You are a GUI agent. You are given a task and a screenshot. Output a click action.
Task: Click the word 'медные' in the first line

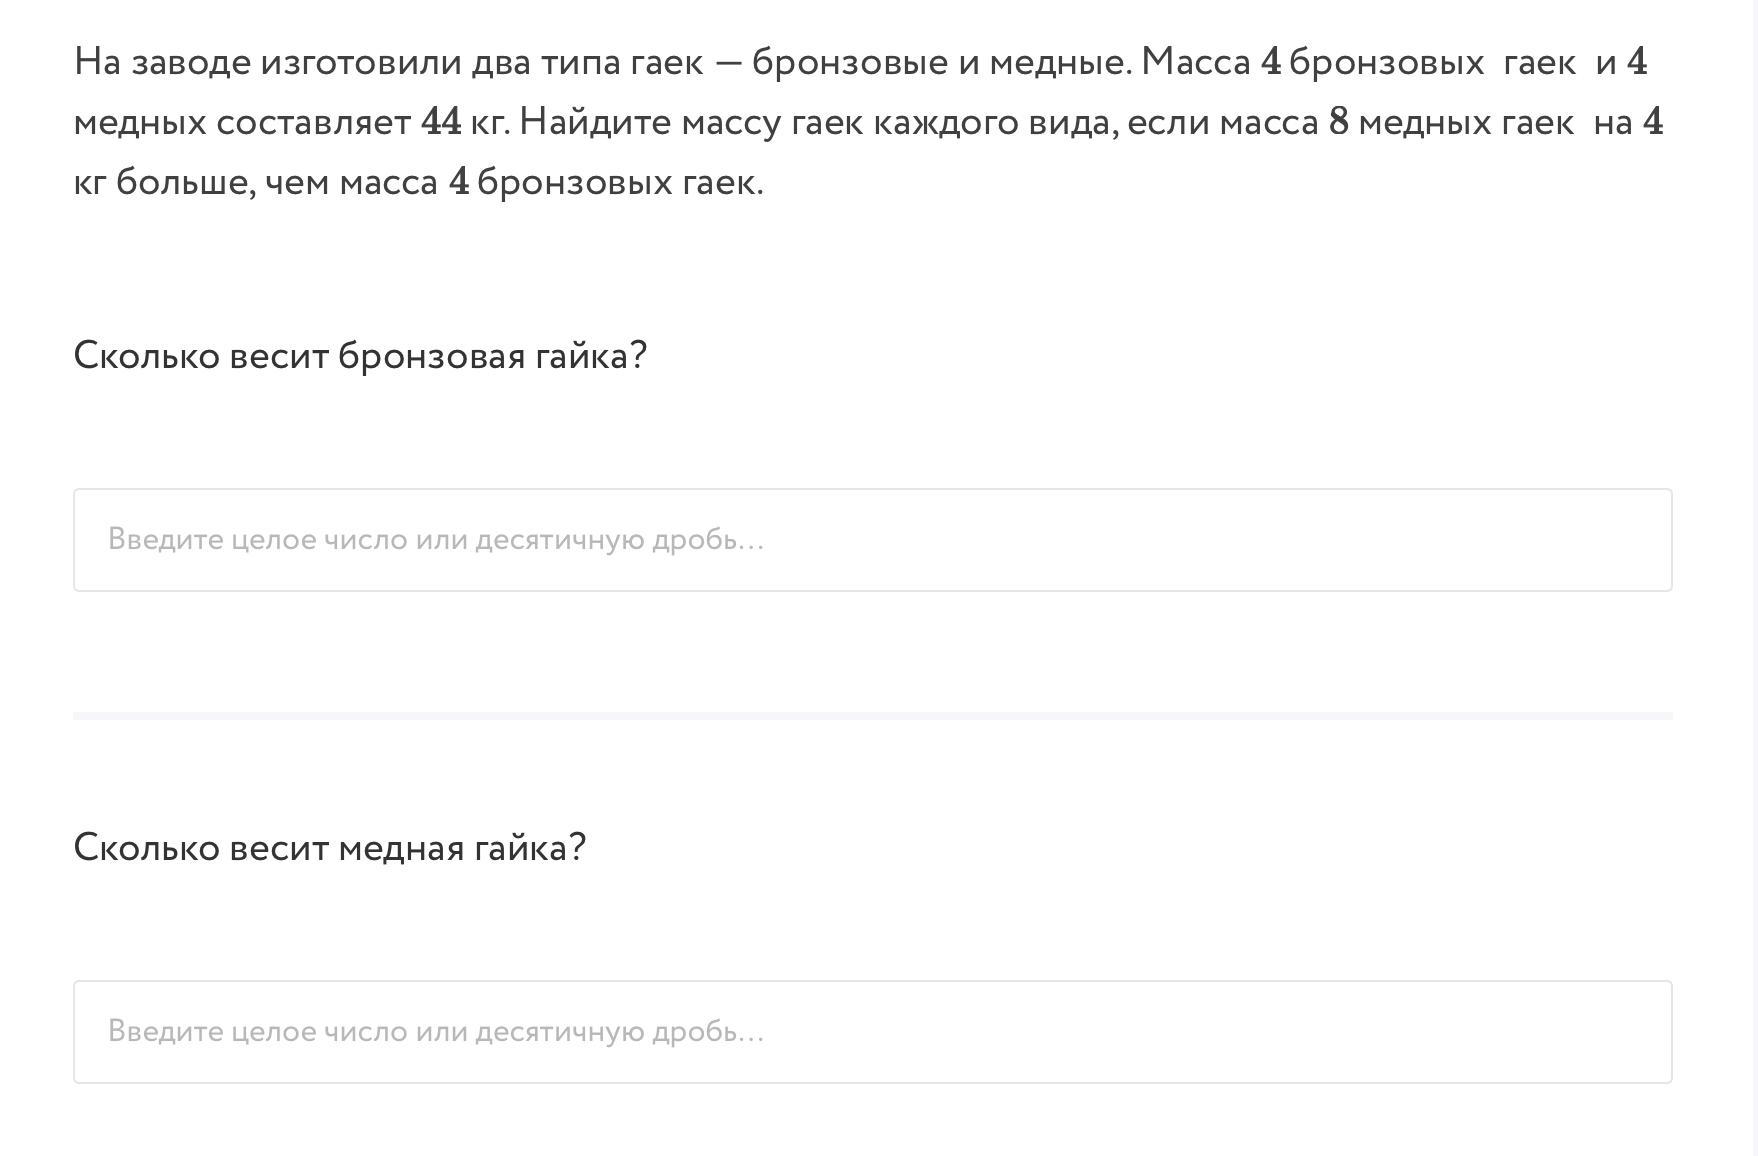(x=1060, y=62)
